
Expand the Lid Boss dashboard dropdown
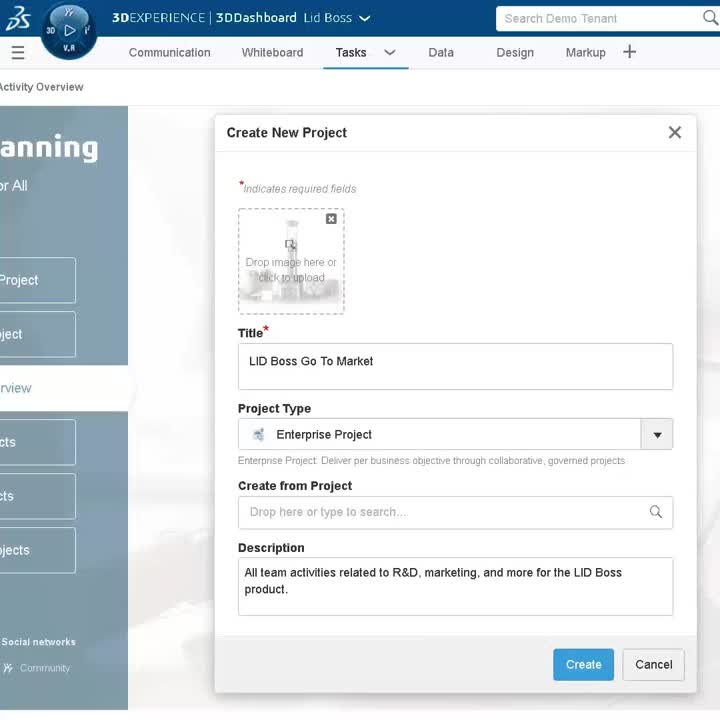click(x=365, y=18)
